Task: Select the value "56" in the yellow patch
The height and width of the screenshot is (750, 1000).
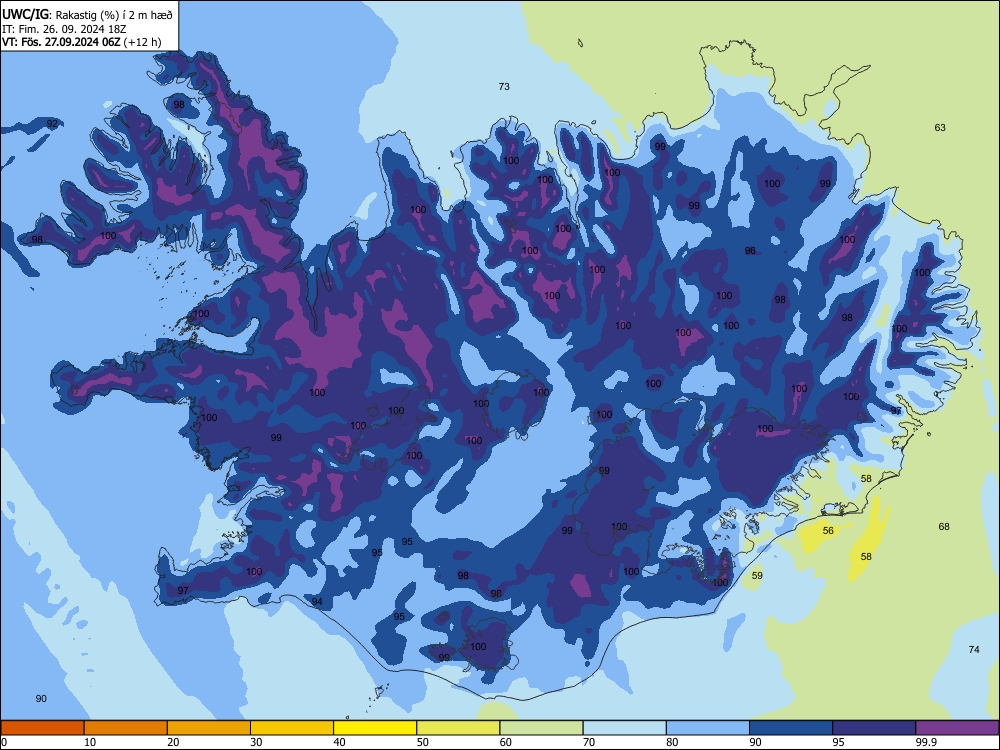Action: click(828, 531)
